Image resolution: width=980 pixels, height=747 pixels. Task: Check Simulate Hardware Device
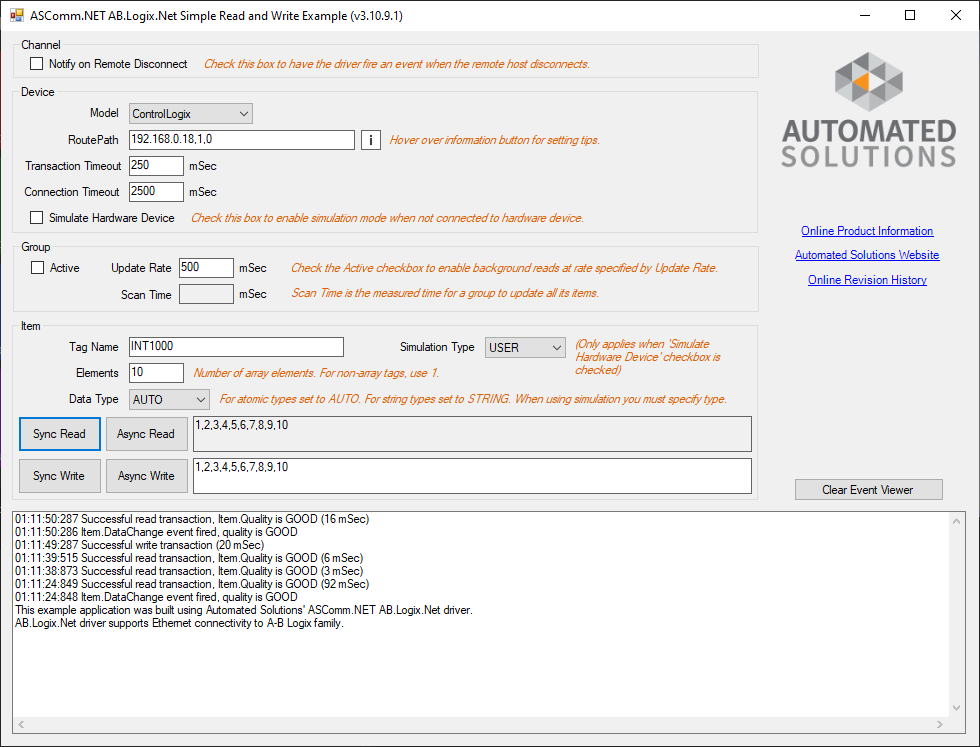[36, 217]
